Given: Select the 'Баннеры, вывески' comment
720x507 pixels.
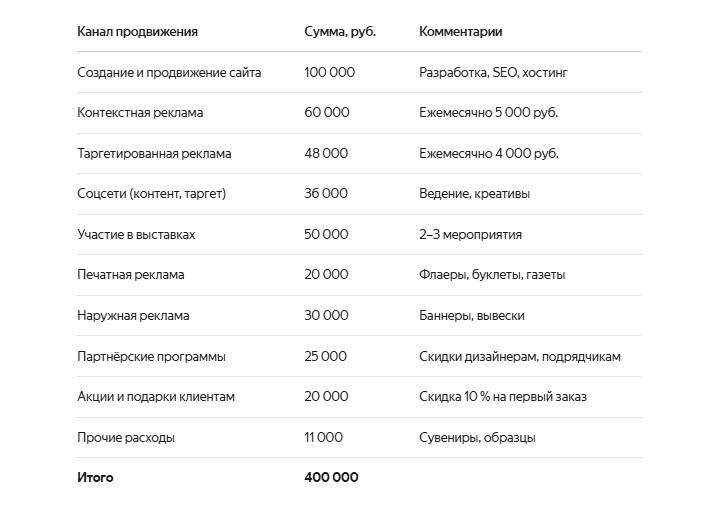Looking at the screenshot, I should 472,316.
